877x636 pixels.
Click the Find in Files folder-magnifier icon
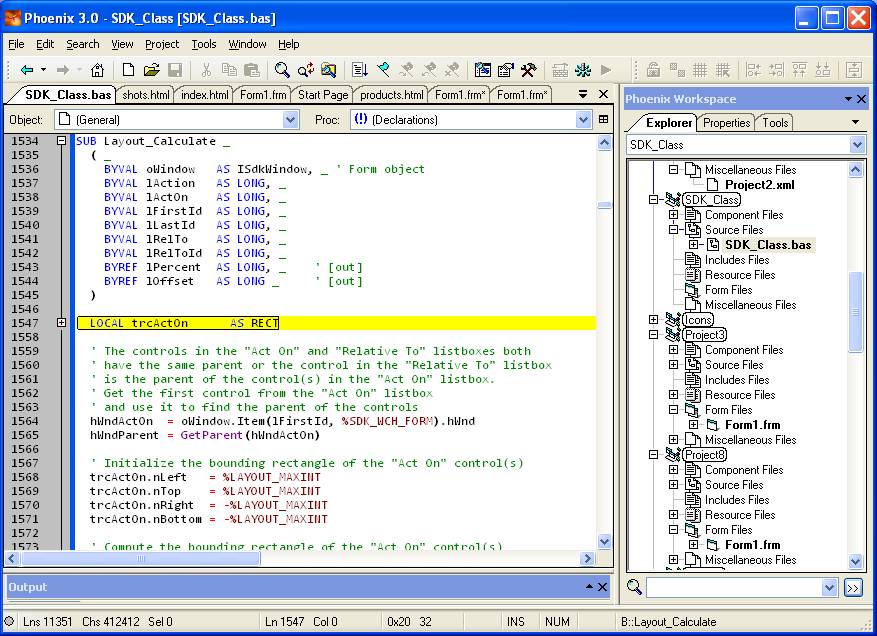click(x=329, y=70)
